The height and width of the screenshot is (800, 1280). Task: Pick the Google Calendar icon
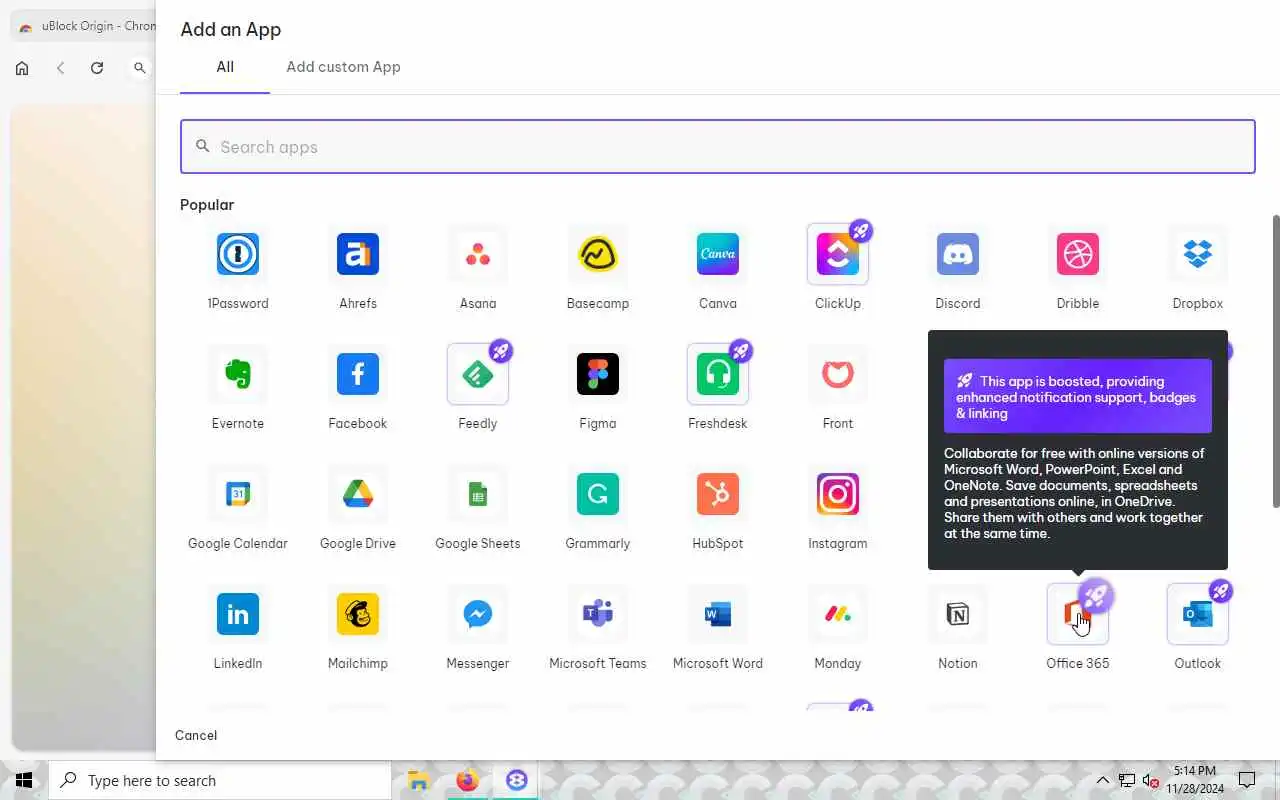[x=238, y=494]
